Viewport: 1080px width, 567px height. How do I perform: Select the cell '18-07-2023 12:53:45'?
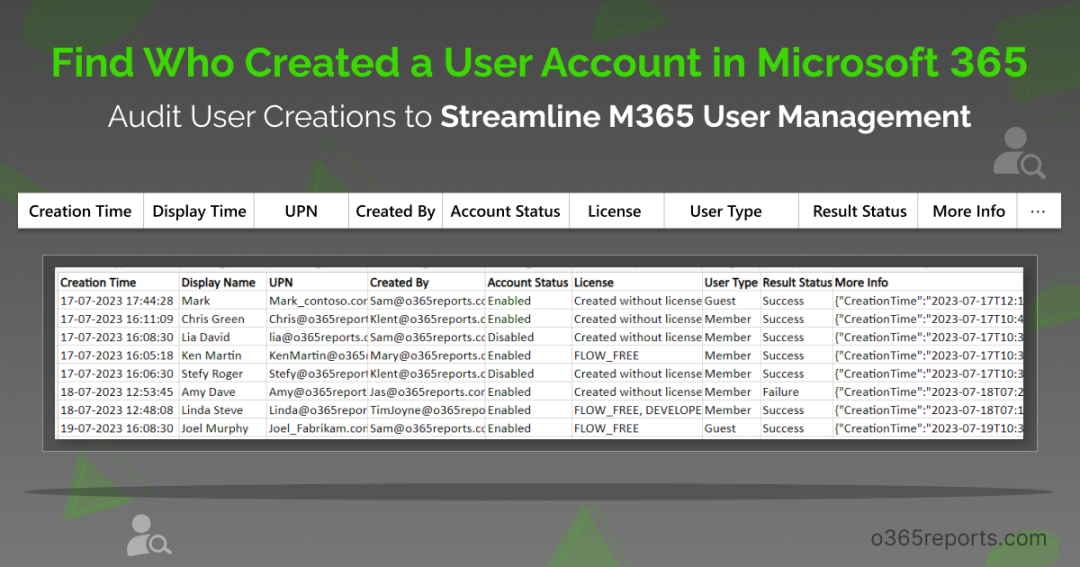coord(117,391)
